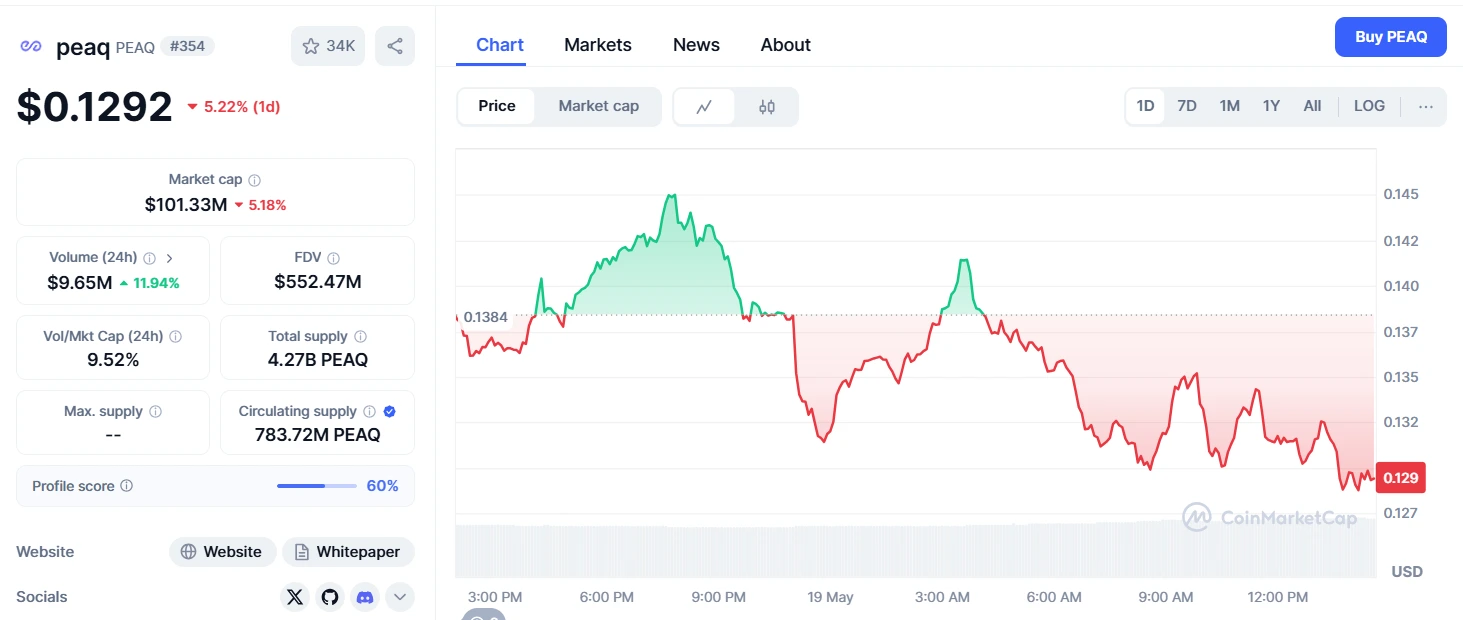The width and height of the screenshot is (1463, 620).
Task: Show info tooltip for Vol/Mkt Cap (24h)
Action: tap(176, 337)
